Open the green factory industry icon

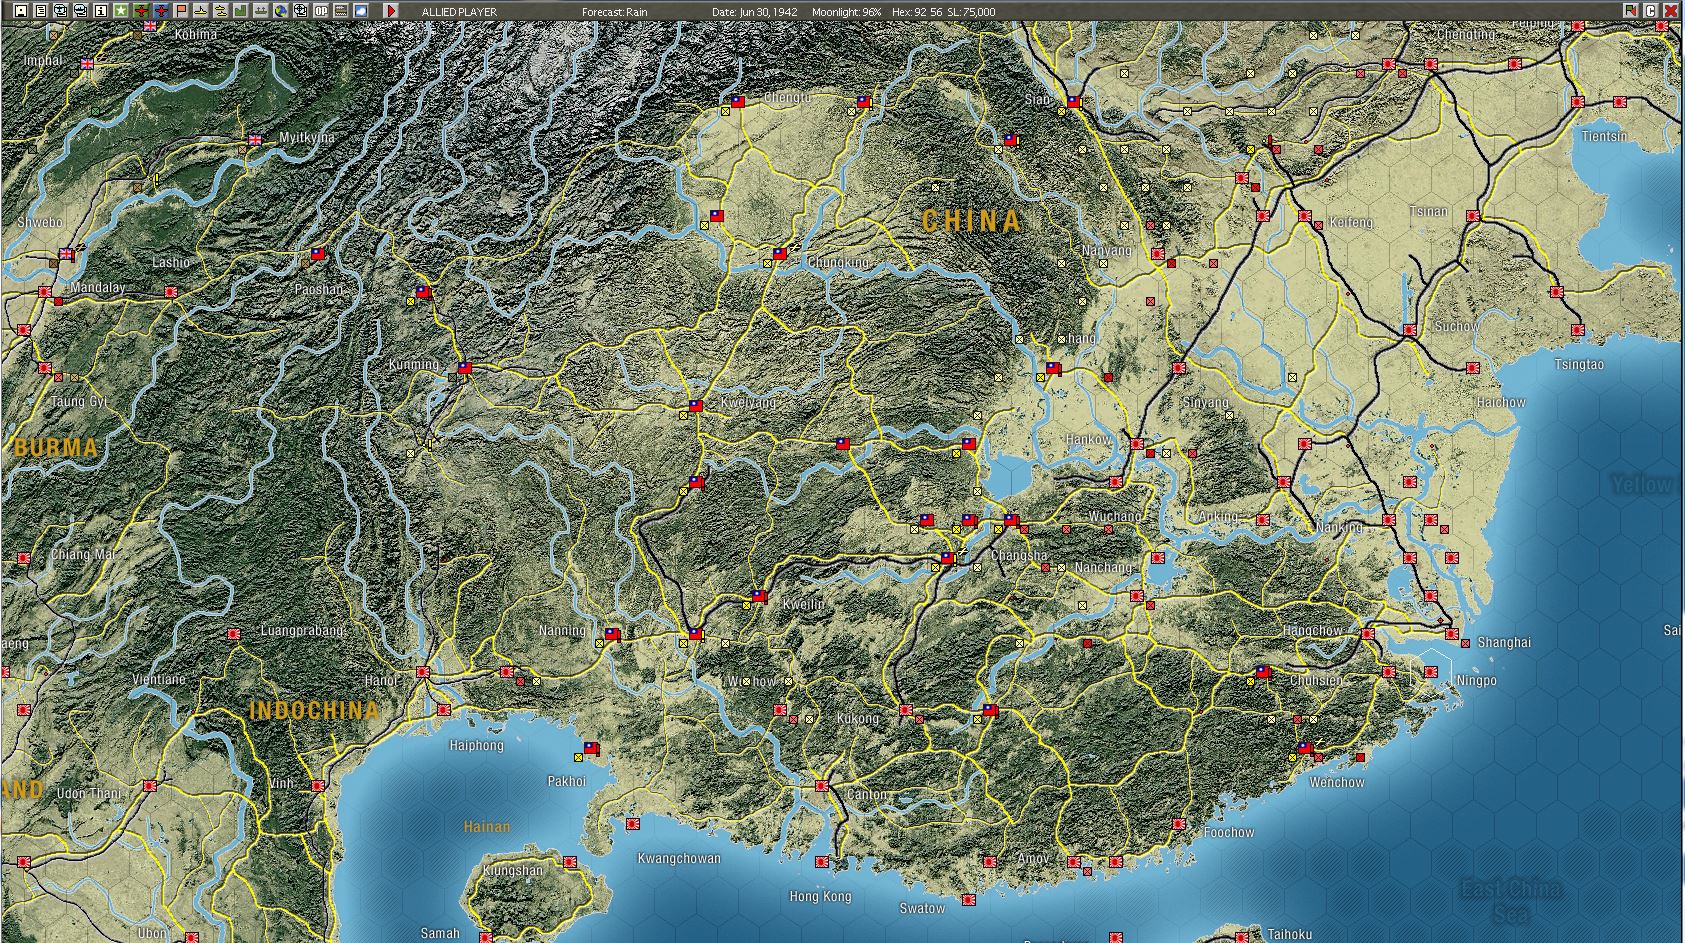241,11
